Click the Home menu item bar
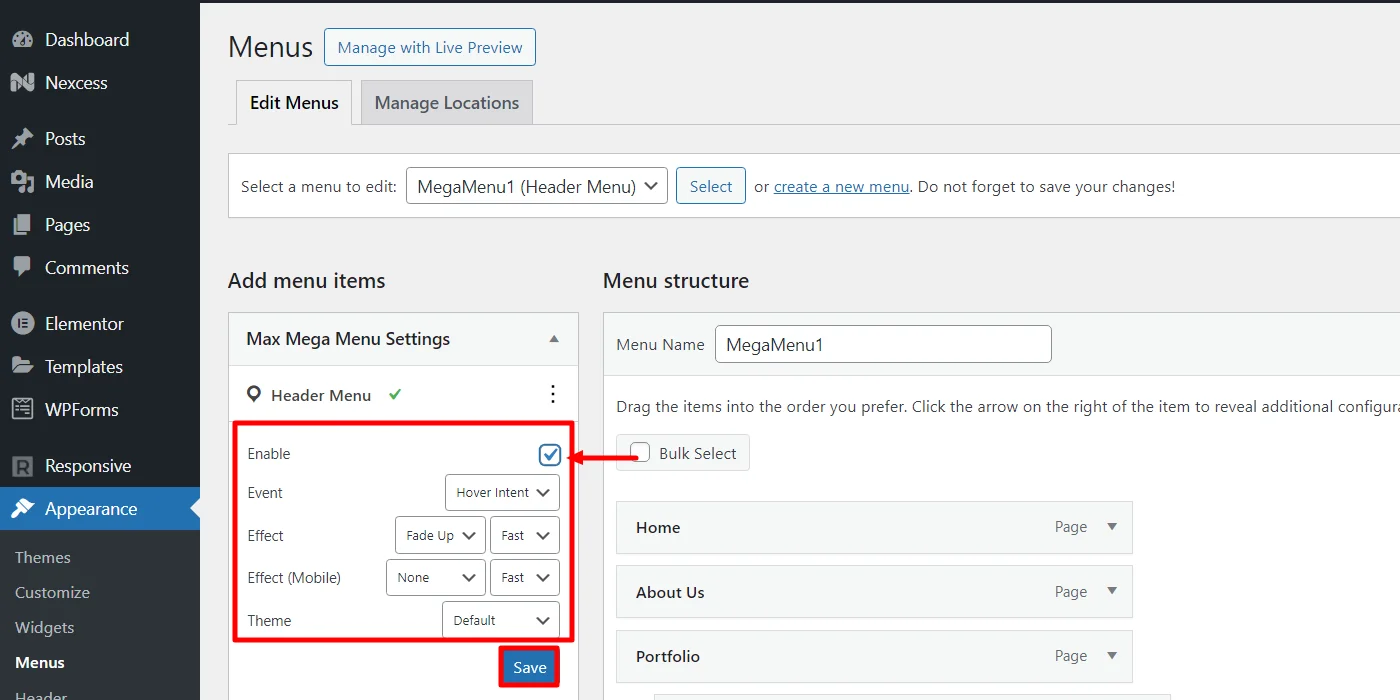The height and width of the screenshot is (700, 1400). (874, 527)
